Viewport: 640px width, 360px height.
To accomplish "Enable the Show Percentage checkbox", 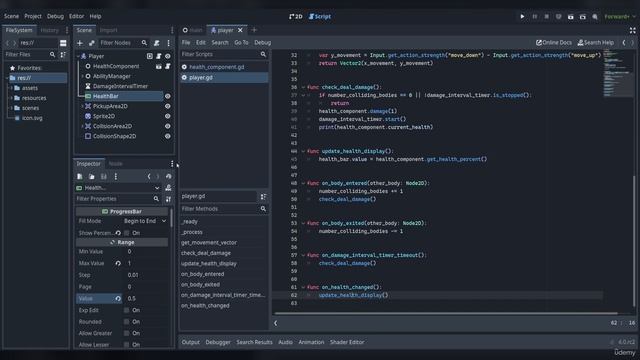I will [127, 233].
